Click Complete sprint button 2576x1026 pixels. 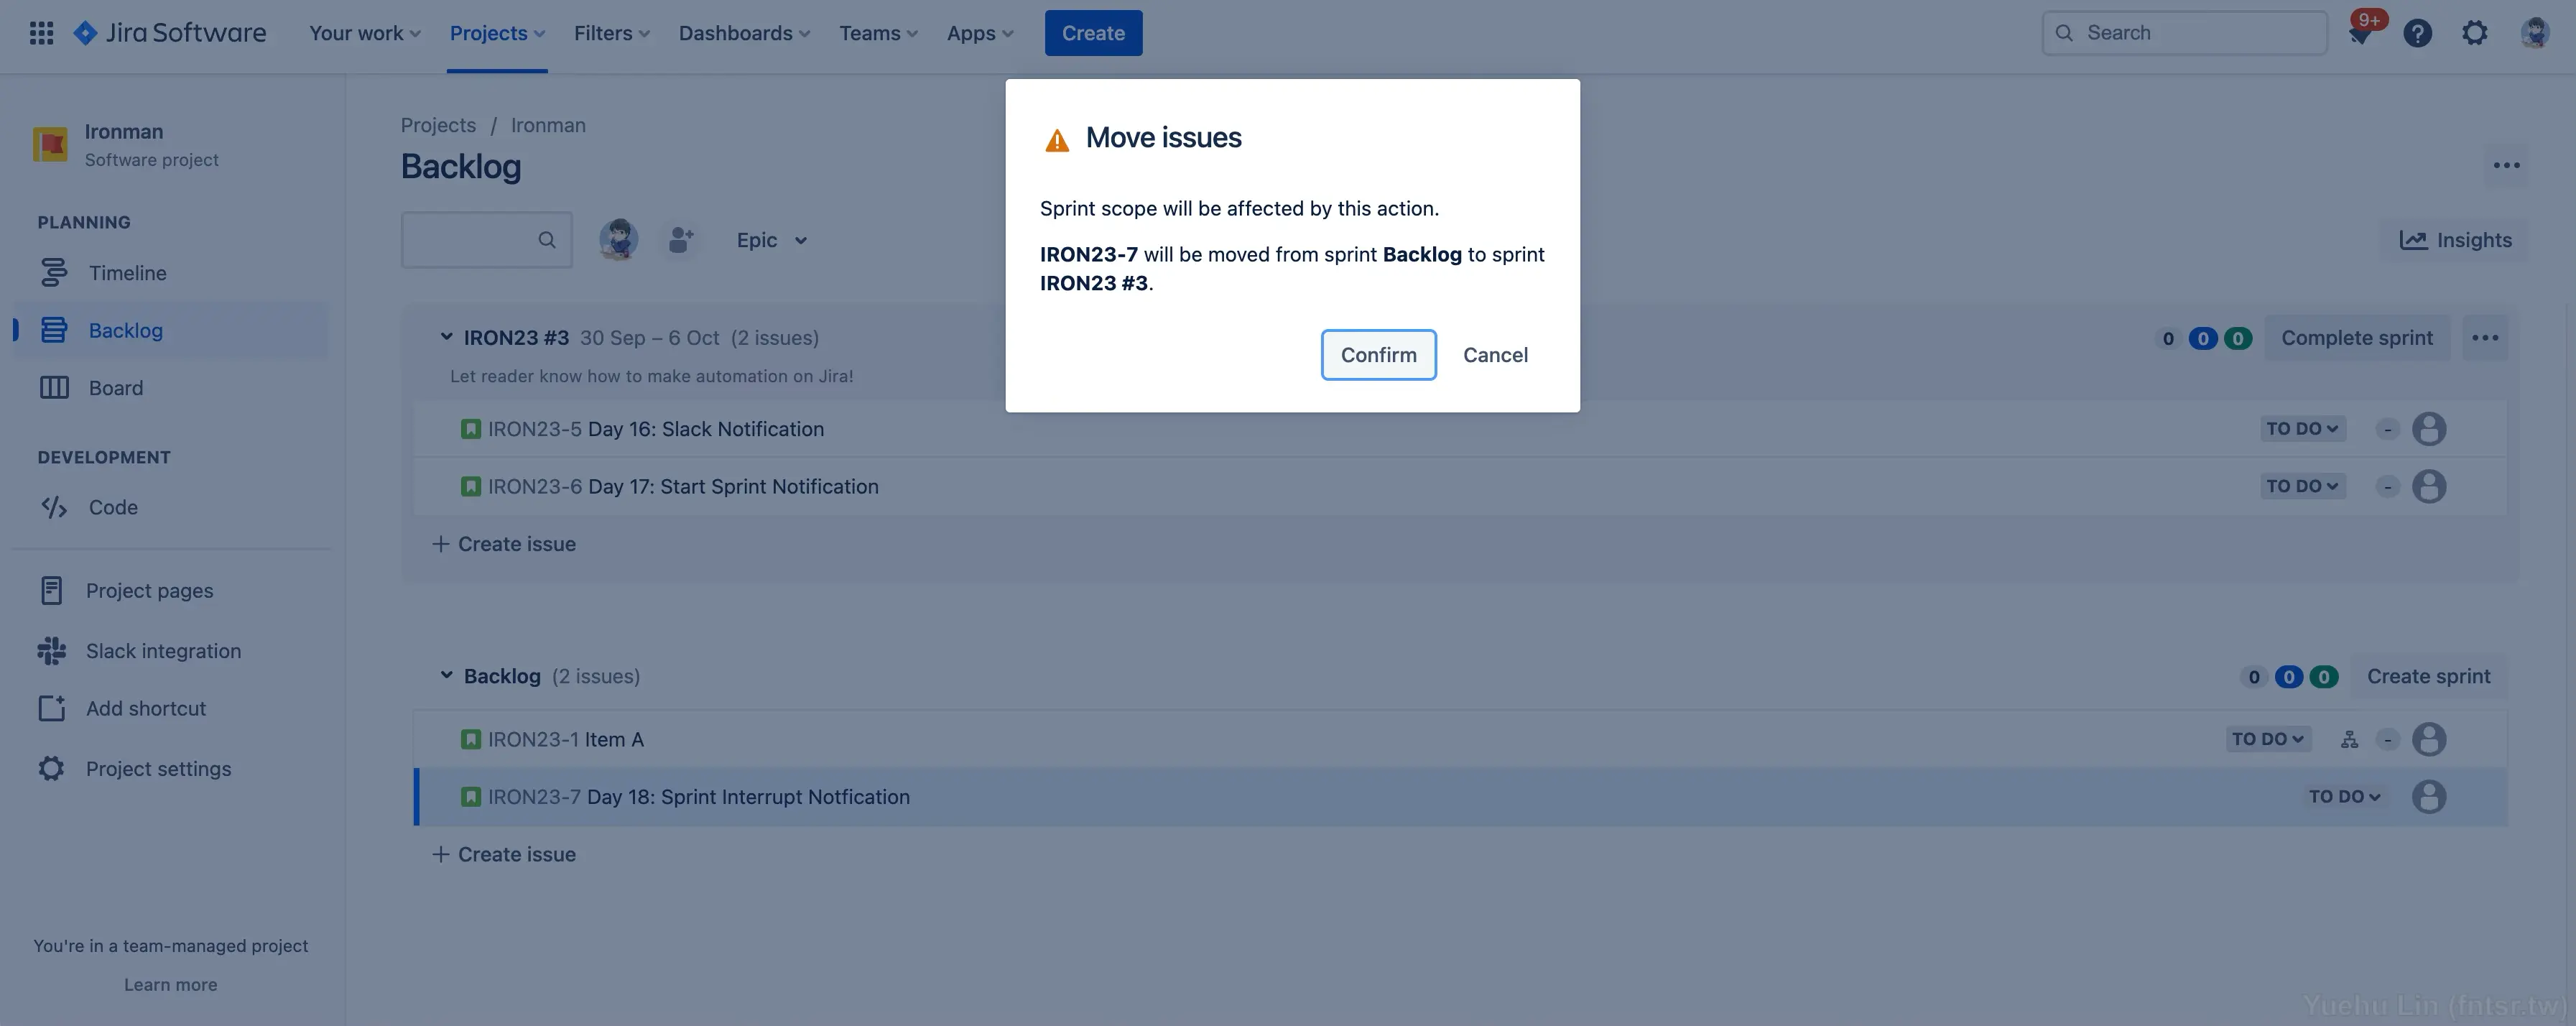point(2356,338)
